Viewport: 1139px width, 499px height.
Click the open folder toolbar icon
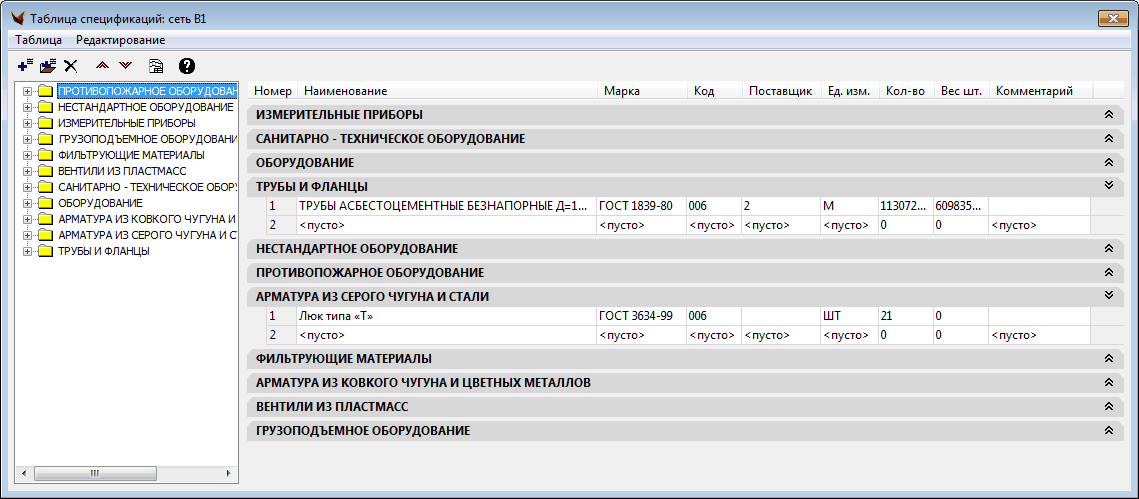coord(48,66)
